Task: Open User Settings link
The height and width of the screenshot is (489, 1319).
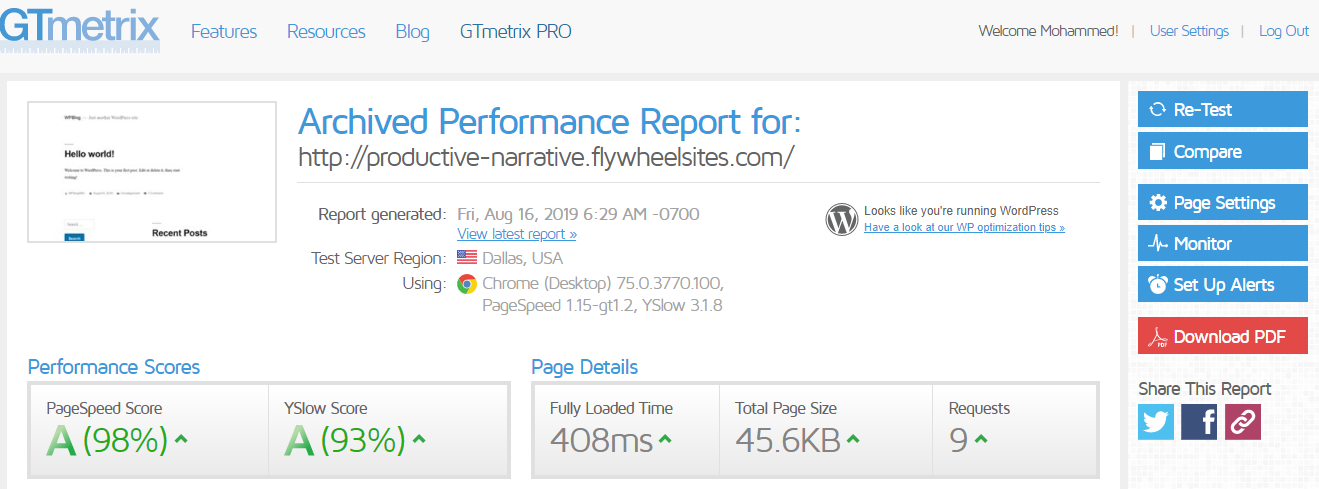Action: click(1189, 31)
